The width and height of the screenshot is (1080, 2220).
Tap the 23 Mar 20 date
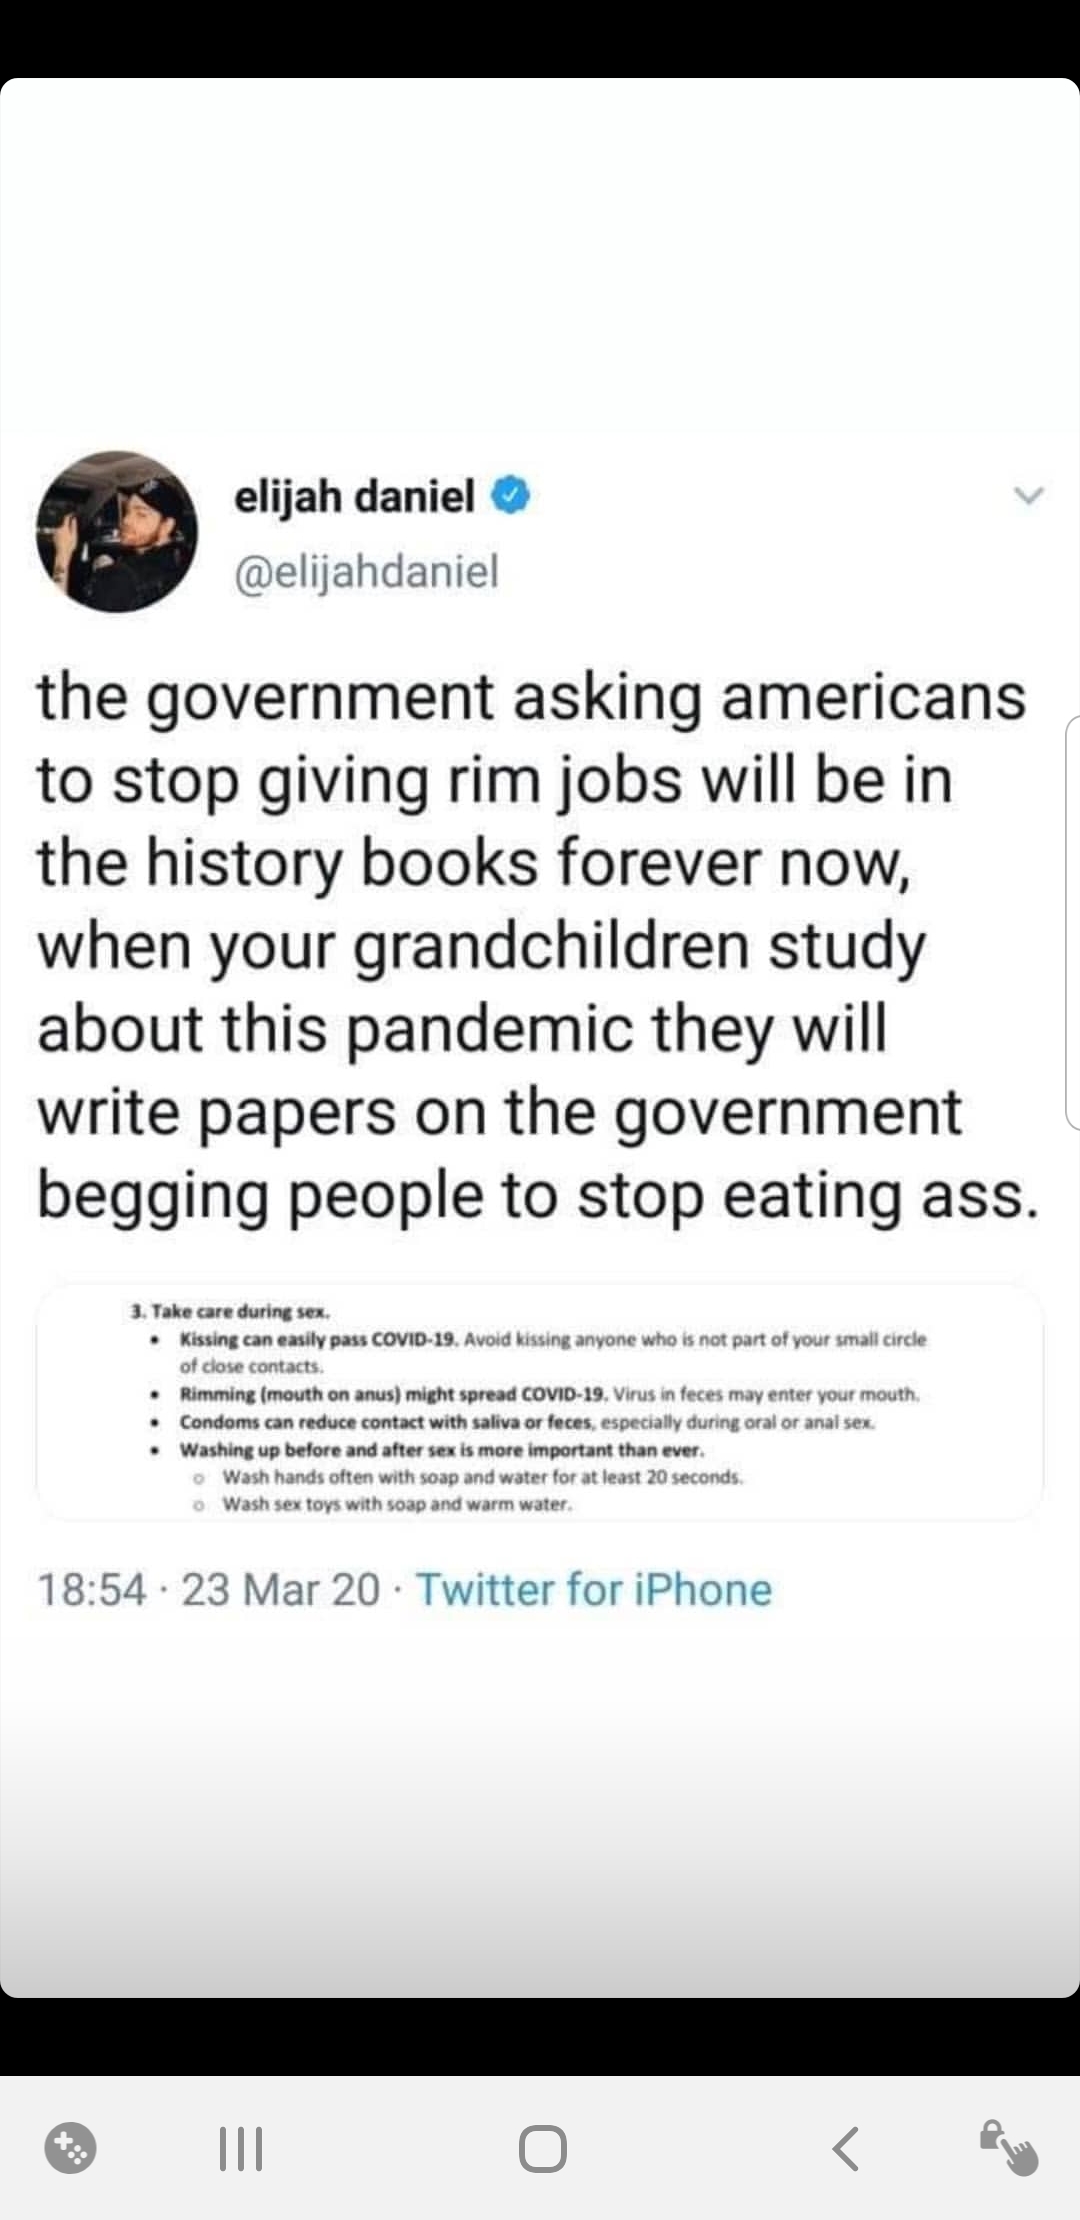pos(280,1589)
